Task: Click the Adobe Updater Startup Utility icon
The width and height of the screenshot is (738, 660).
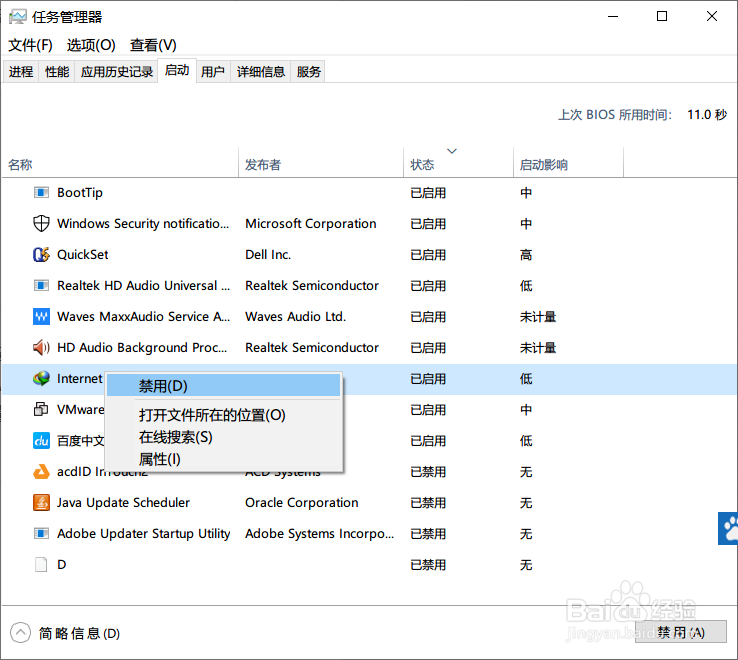Action: tap(41, 534)
